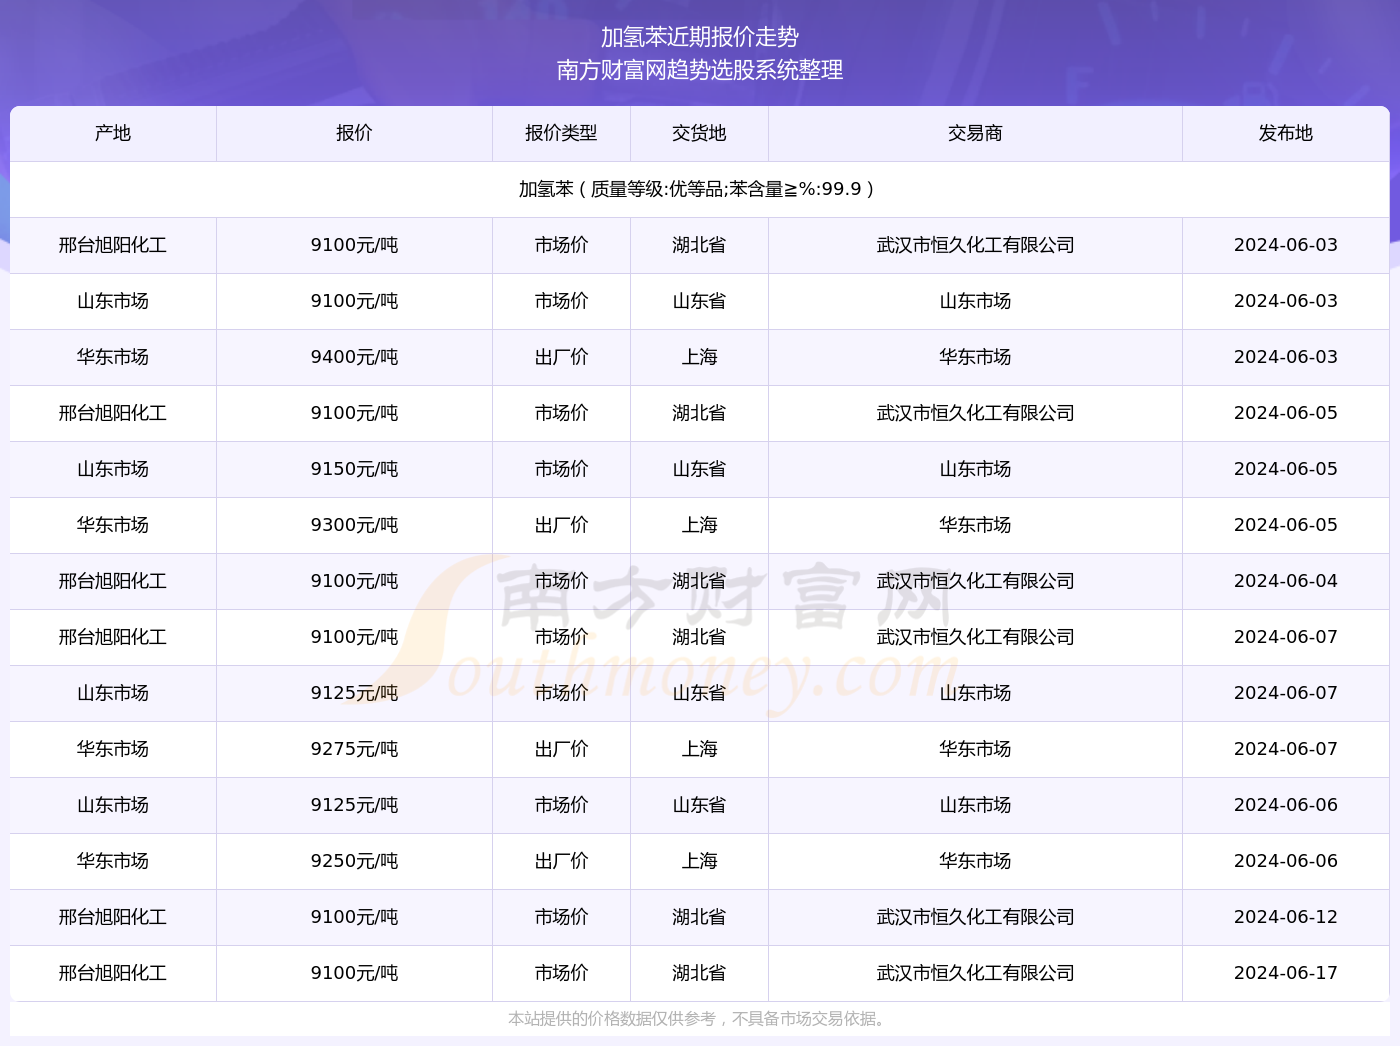Click the price 9275元/吨
Viewport: 1400px width, 1046px height.
point(354,749)
